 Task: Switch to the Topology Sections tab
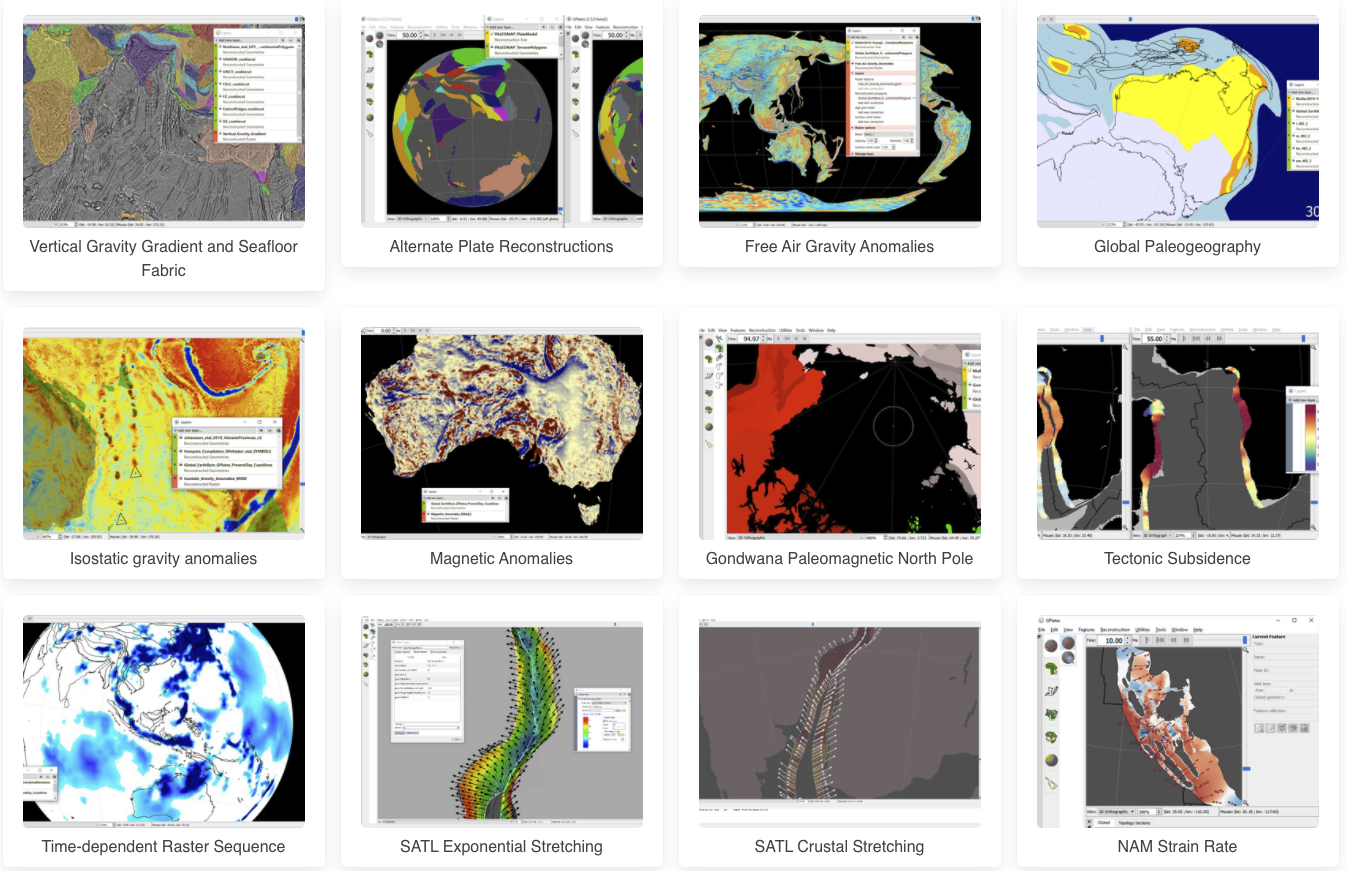tap(1135, 822)
